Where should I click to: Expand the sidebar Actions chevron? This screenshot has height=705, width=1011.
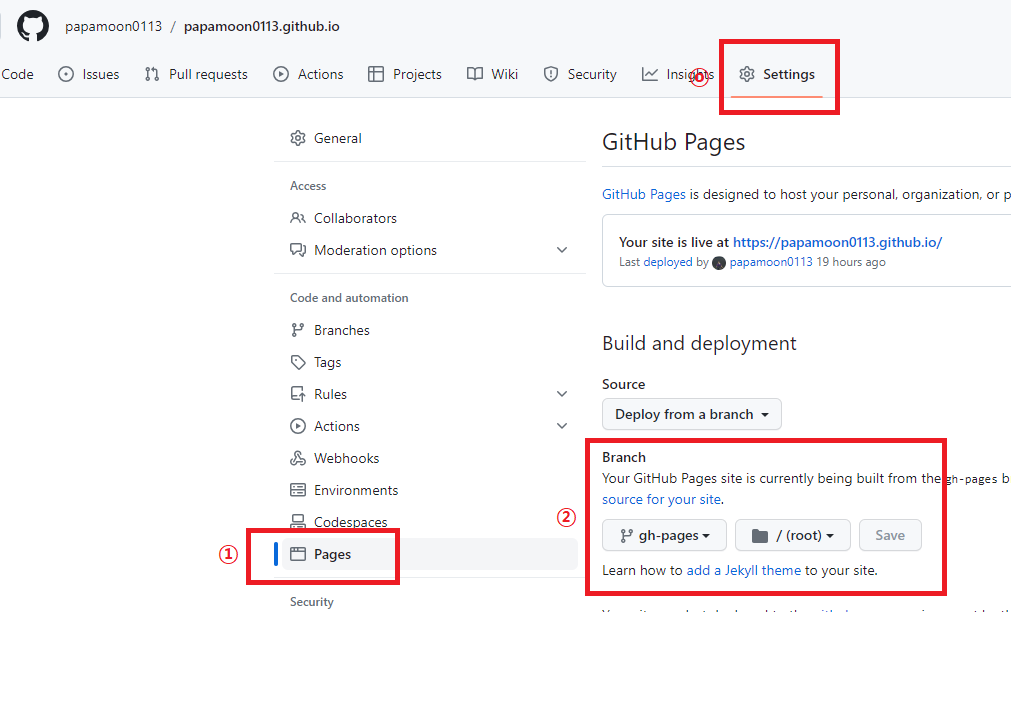[562, 426]
